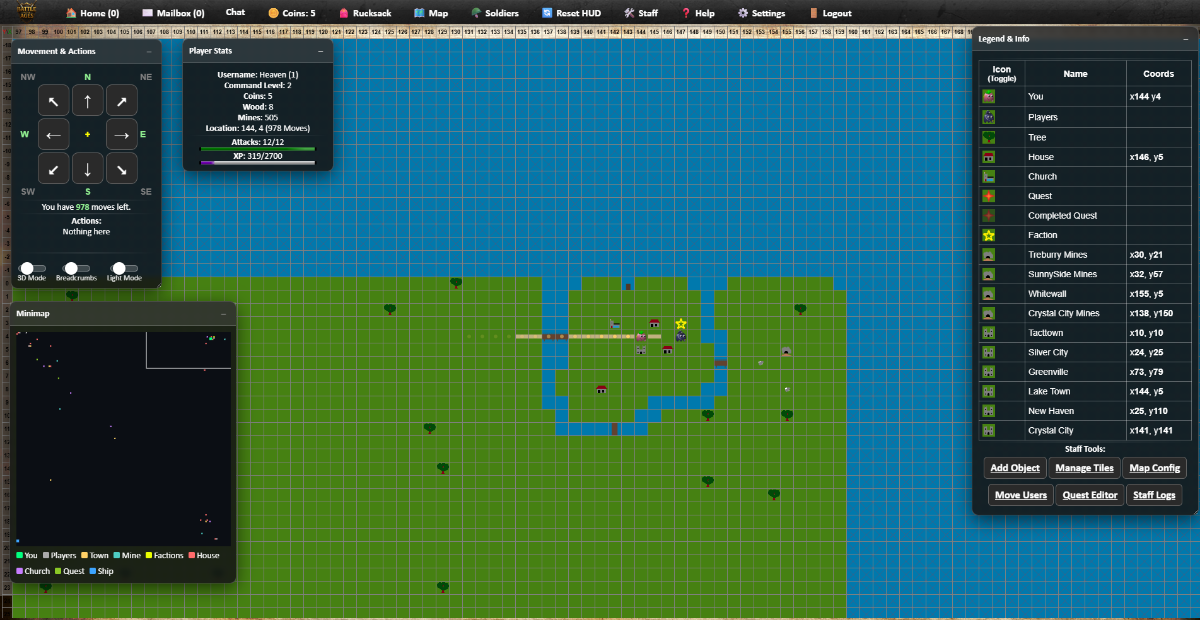Viewport: 1200px width, 620px height.
Task: Toggle the Tree icon in legend
Action: [x=988, y=137]
